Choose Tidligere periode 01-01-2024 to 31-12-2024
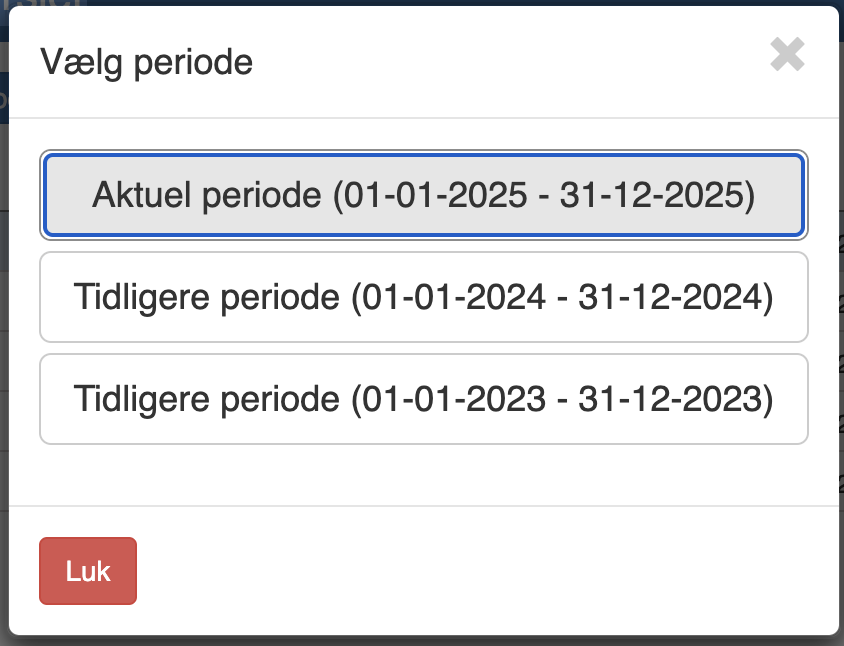Image resolution: width=844 pixels, height=646 pixels. (x=423, y=297)
